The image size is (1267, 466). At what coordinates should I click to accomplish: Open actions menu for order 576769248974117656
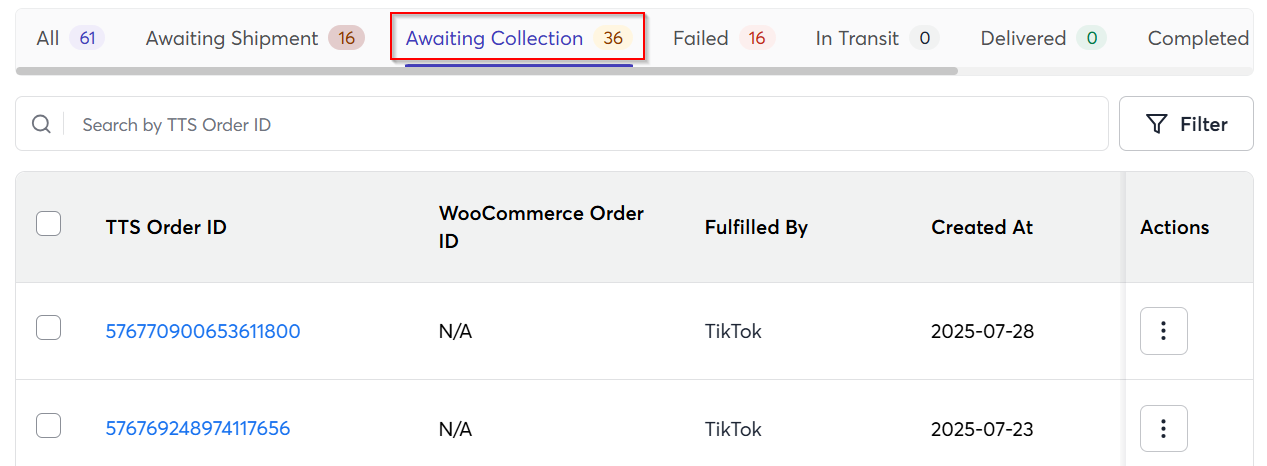click(1163, 428)
